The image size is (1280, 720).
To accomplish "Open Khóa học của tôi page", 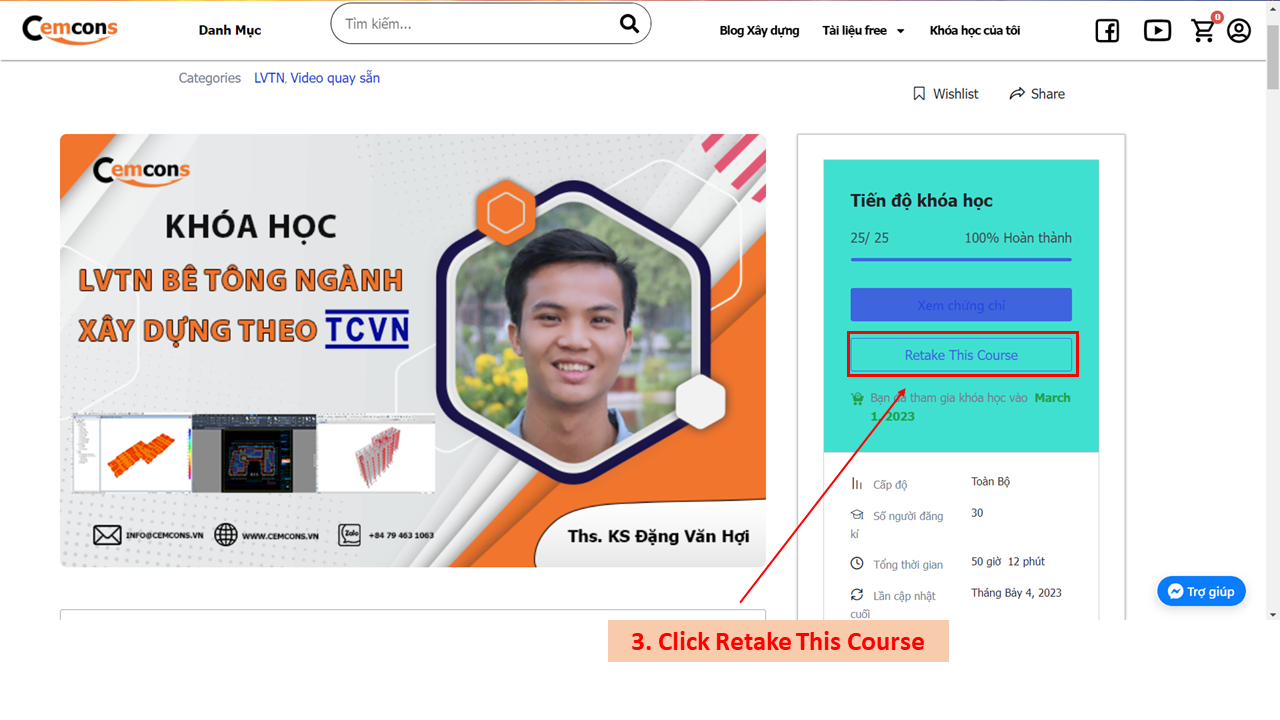I will 975,31.
